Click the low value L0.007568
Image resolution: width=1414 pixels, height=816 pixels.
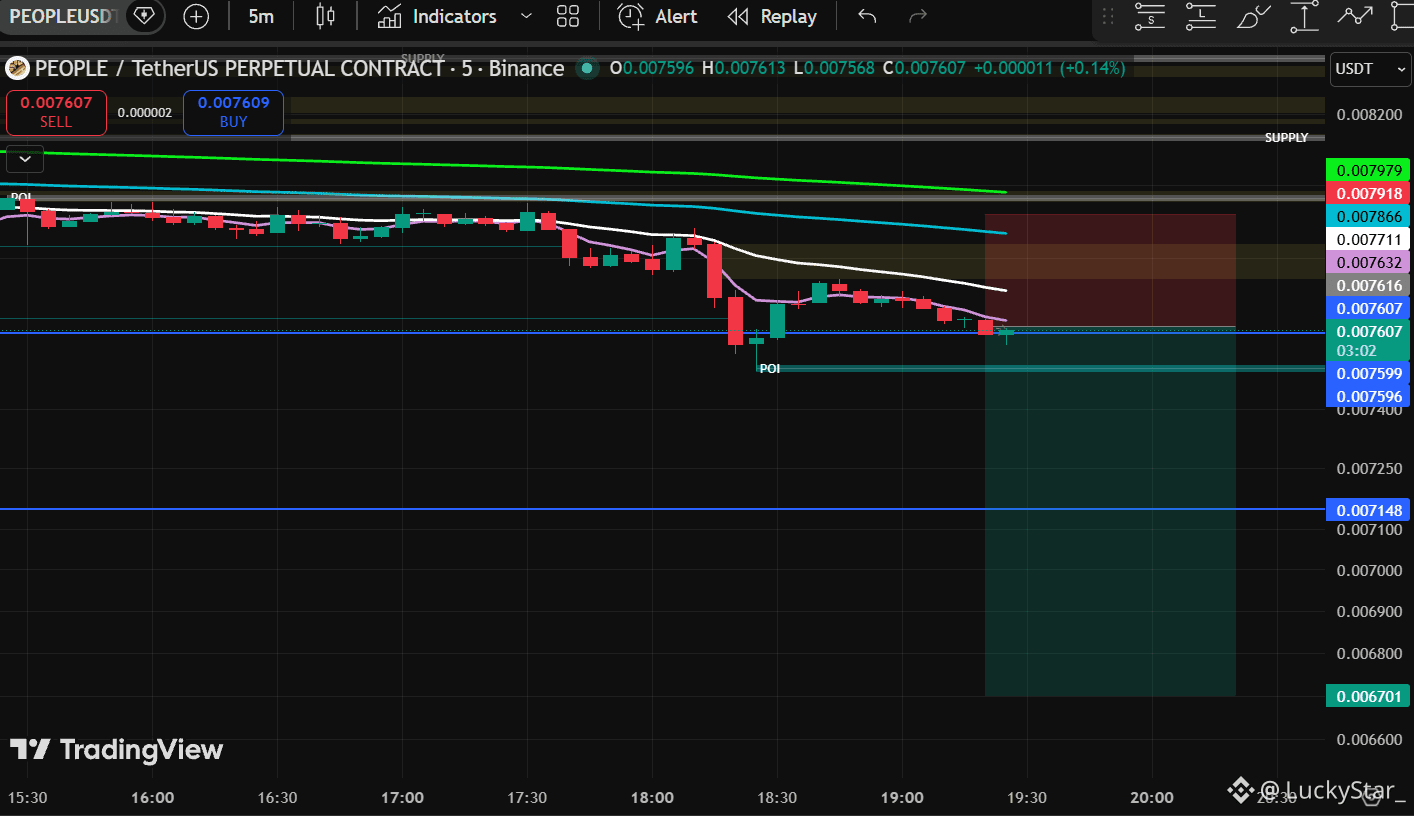click(x=832, y=68)
